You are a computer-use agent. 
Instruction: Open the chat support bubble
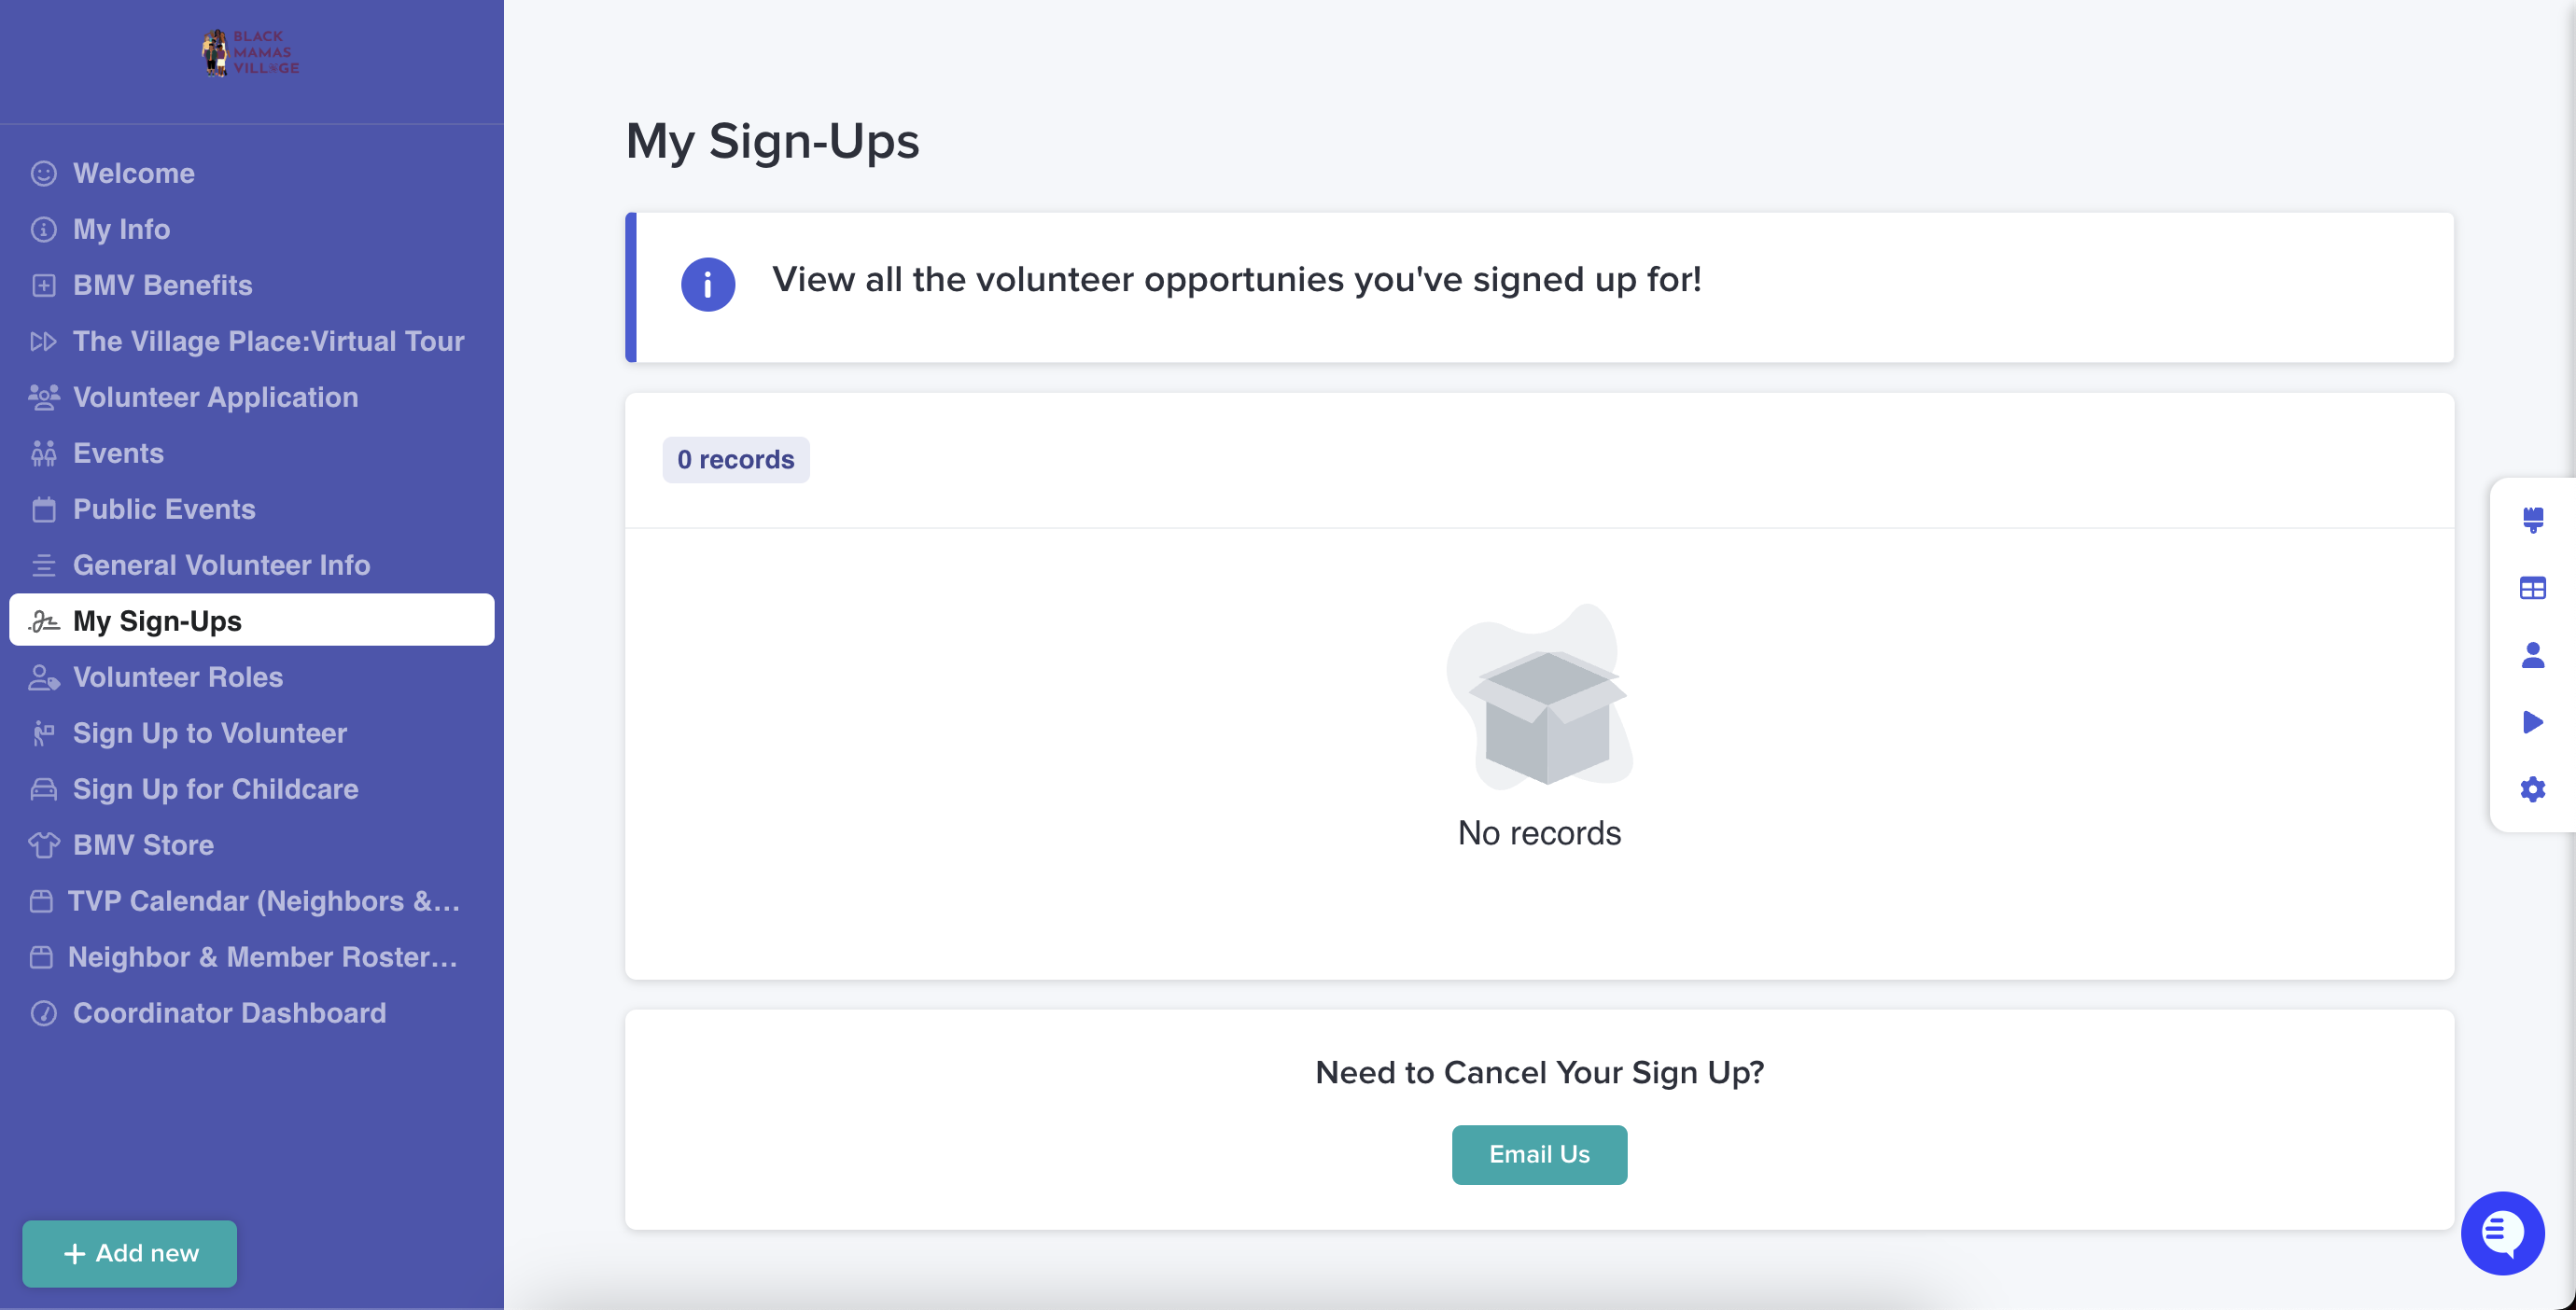(x=2502, y=1233)
